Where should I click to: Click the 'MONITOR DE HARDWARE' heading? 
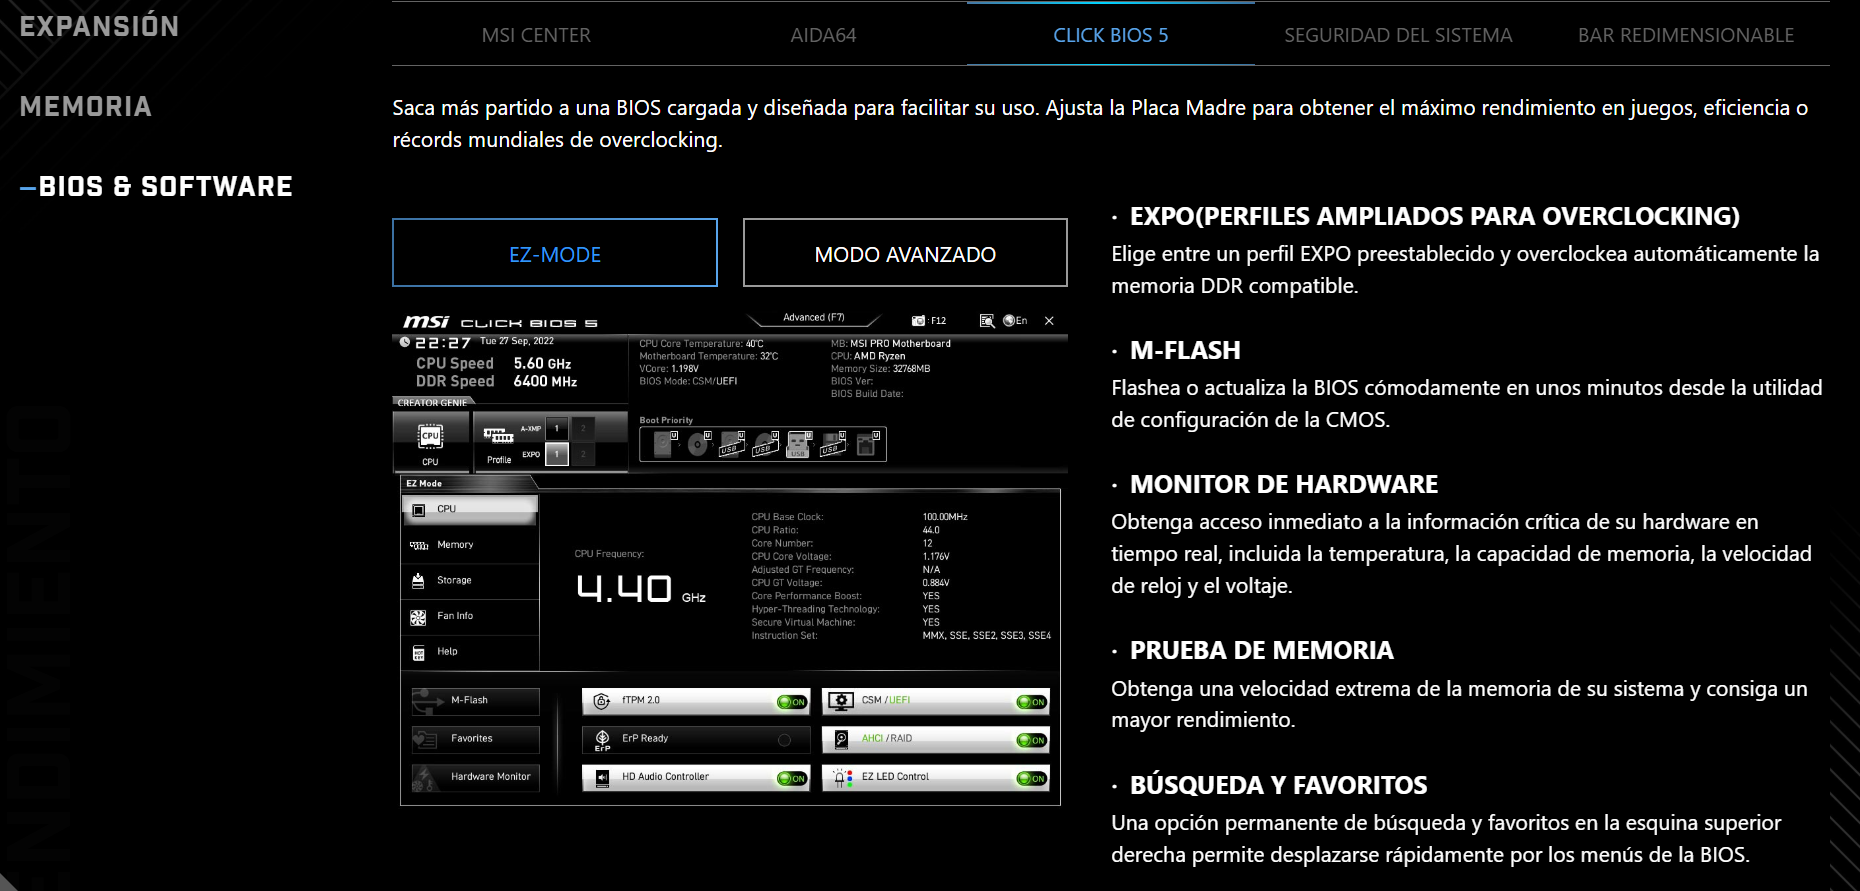pyautogui.click(x=1284, y=484)
